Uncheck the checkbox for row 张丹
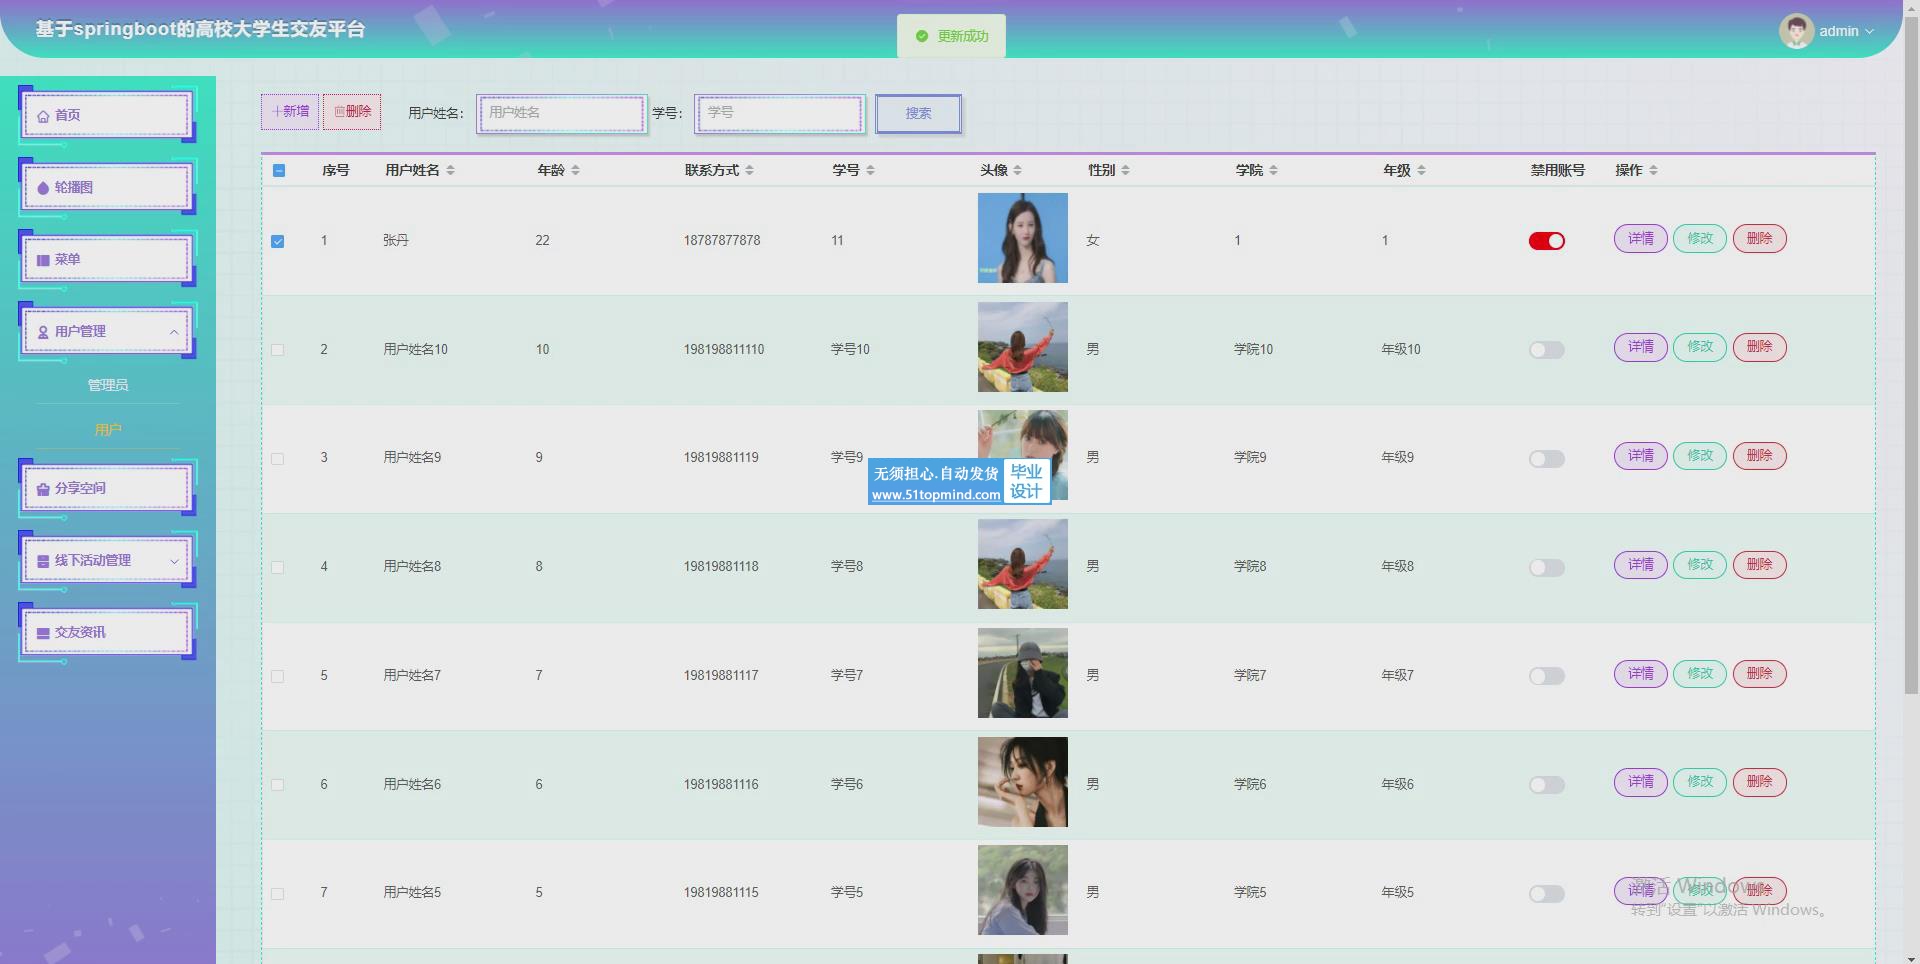1920x964 pixels. tap(278, 241)
